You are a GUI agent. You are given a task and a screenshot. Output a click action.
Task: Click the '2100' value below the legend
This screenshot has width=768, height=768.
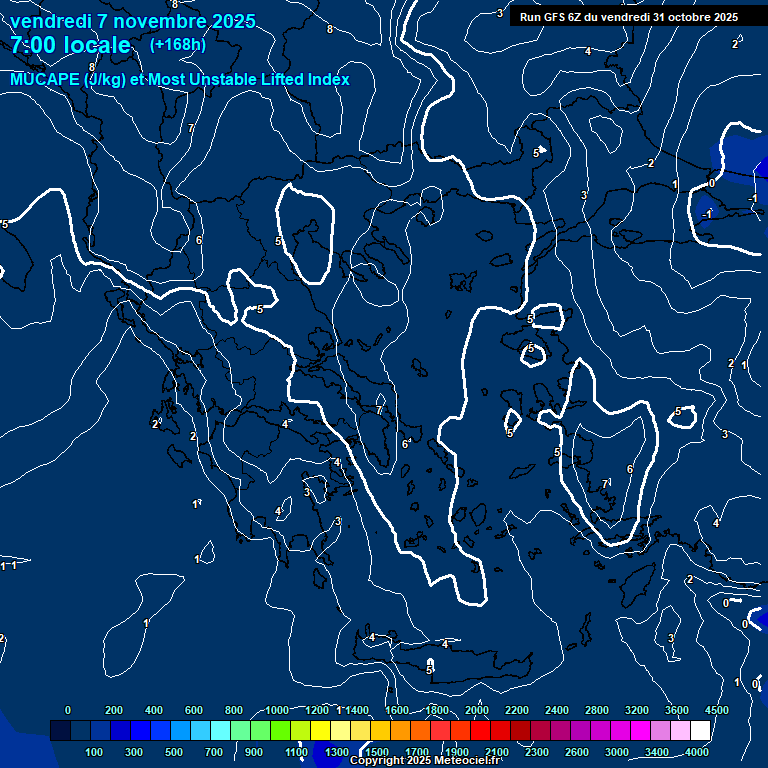pos(497,752)
